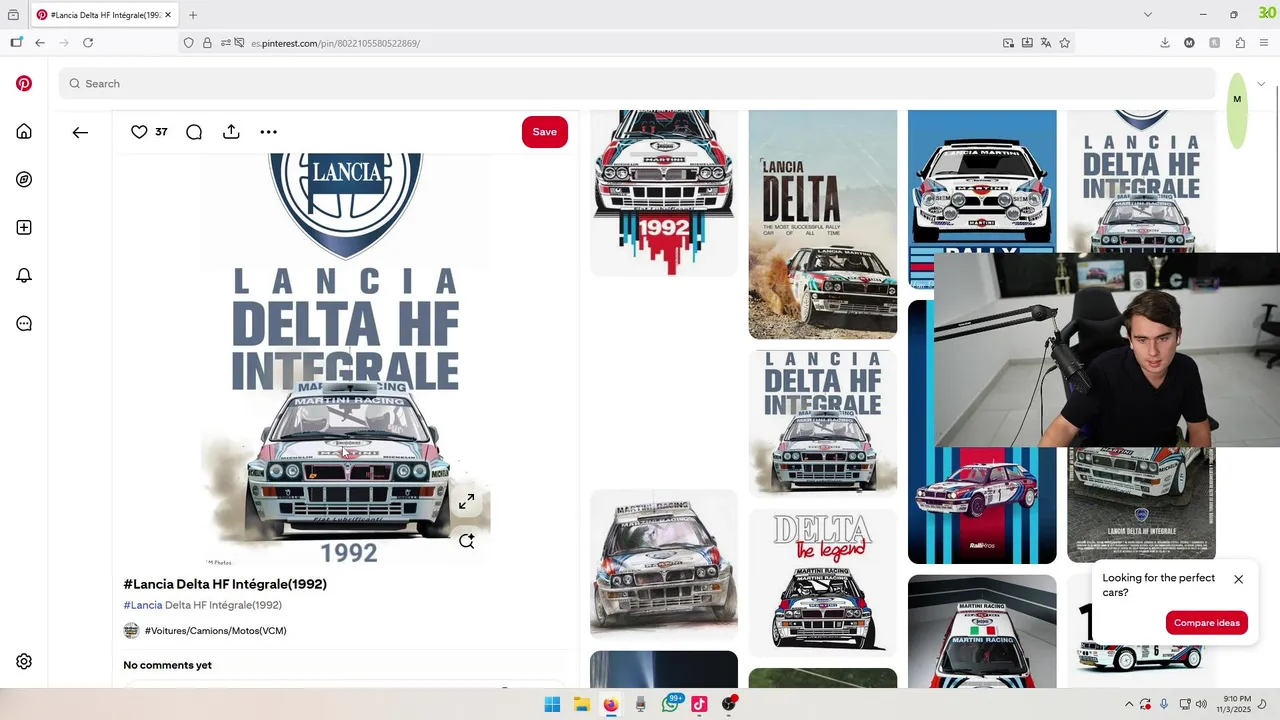The image size is (1280, 720).
Task: Save the Lancia Delta pin
Action: pyautogui.click(x=545, y=132)
